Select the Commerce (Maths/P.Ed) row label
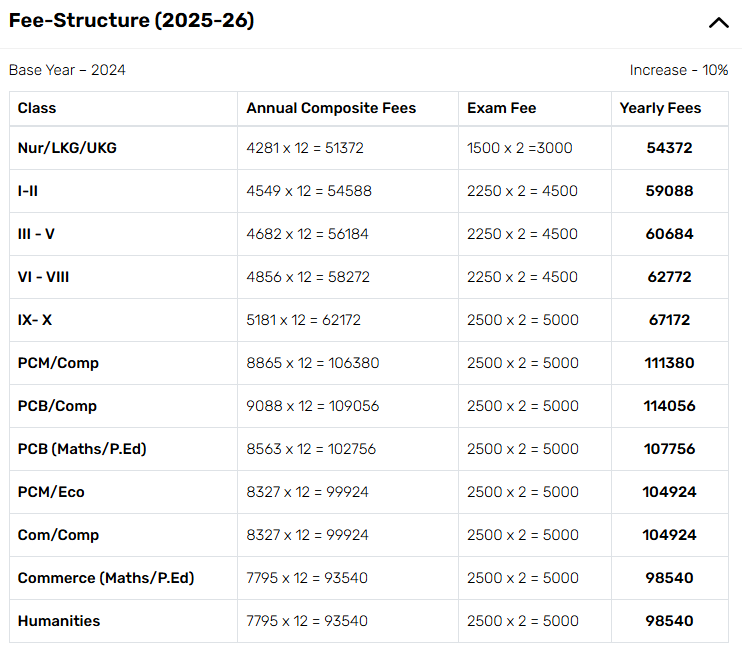Image resolution: width=742 pixels, height=657 pixels. point(106,578)
